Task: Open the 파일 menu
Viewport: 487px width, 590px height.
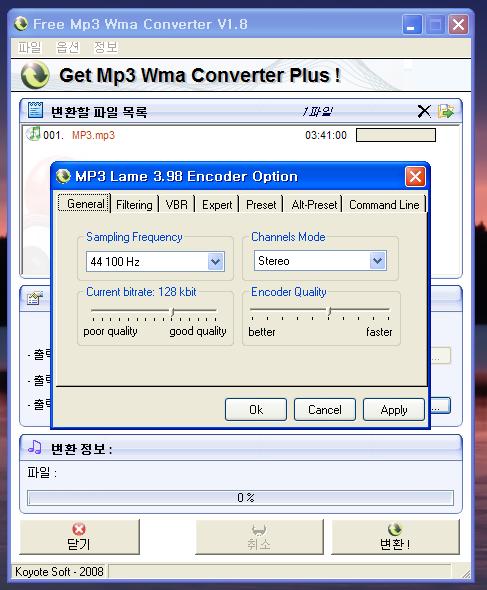Action: pos(30,47)
